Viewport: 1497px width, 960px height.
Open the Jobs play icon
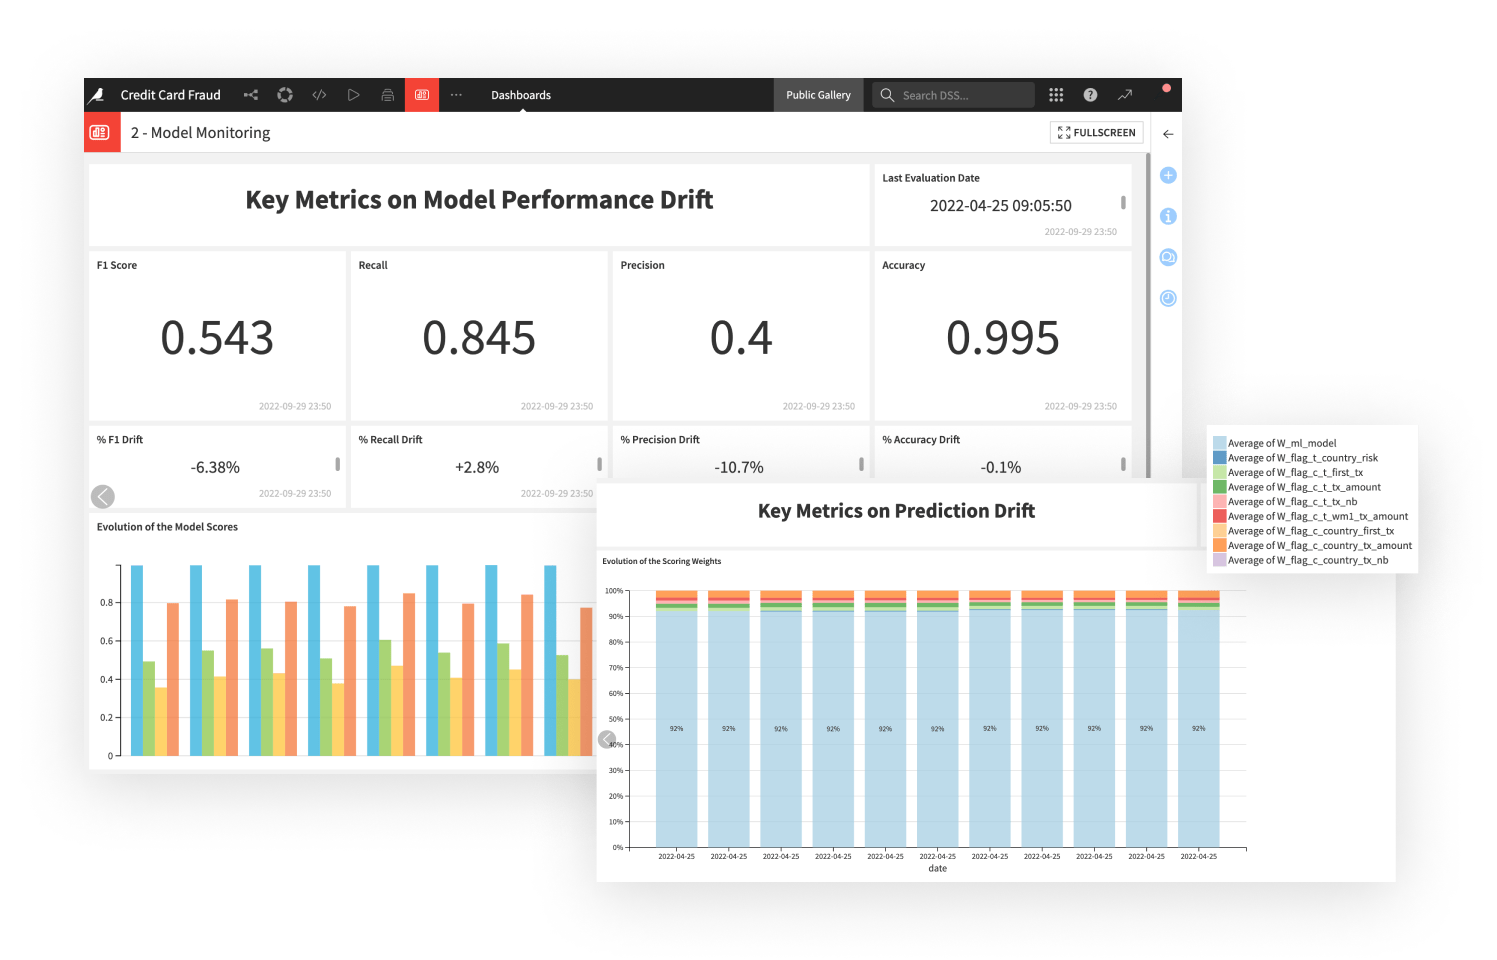click(x=353, y=95)
